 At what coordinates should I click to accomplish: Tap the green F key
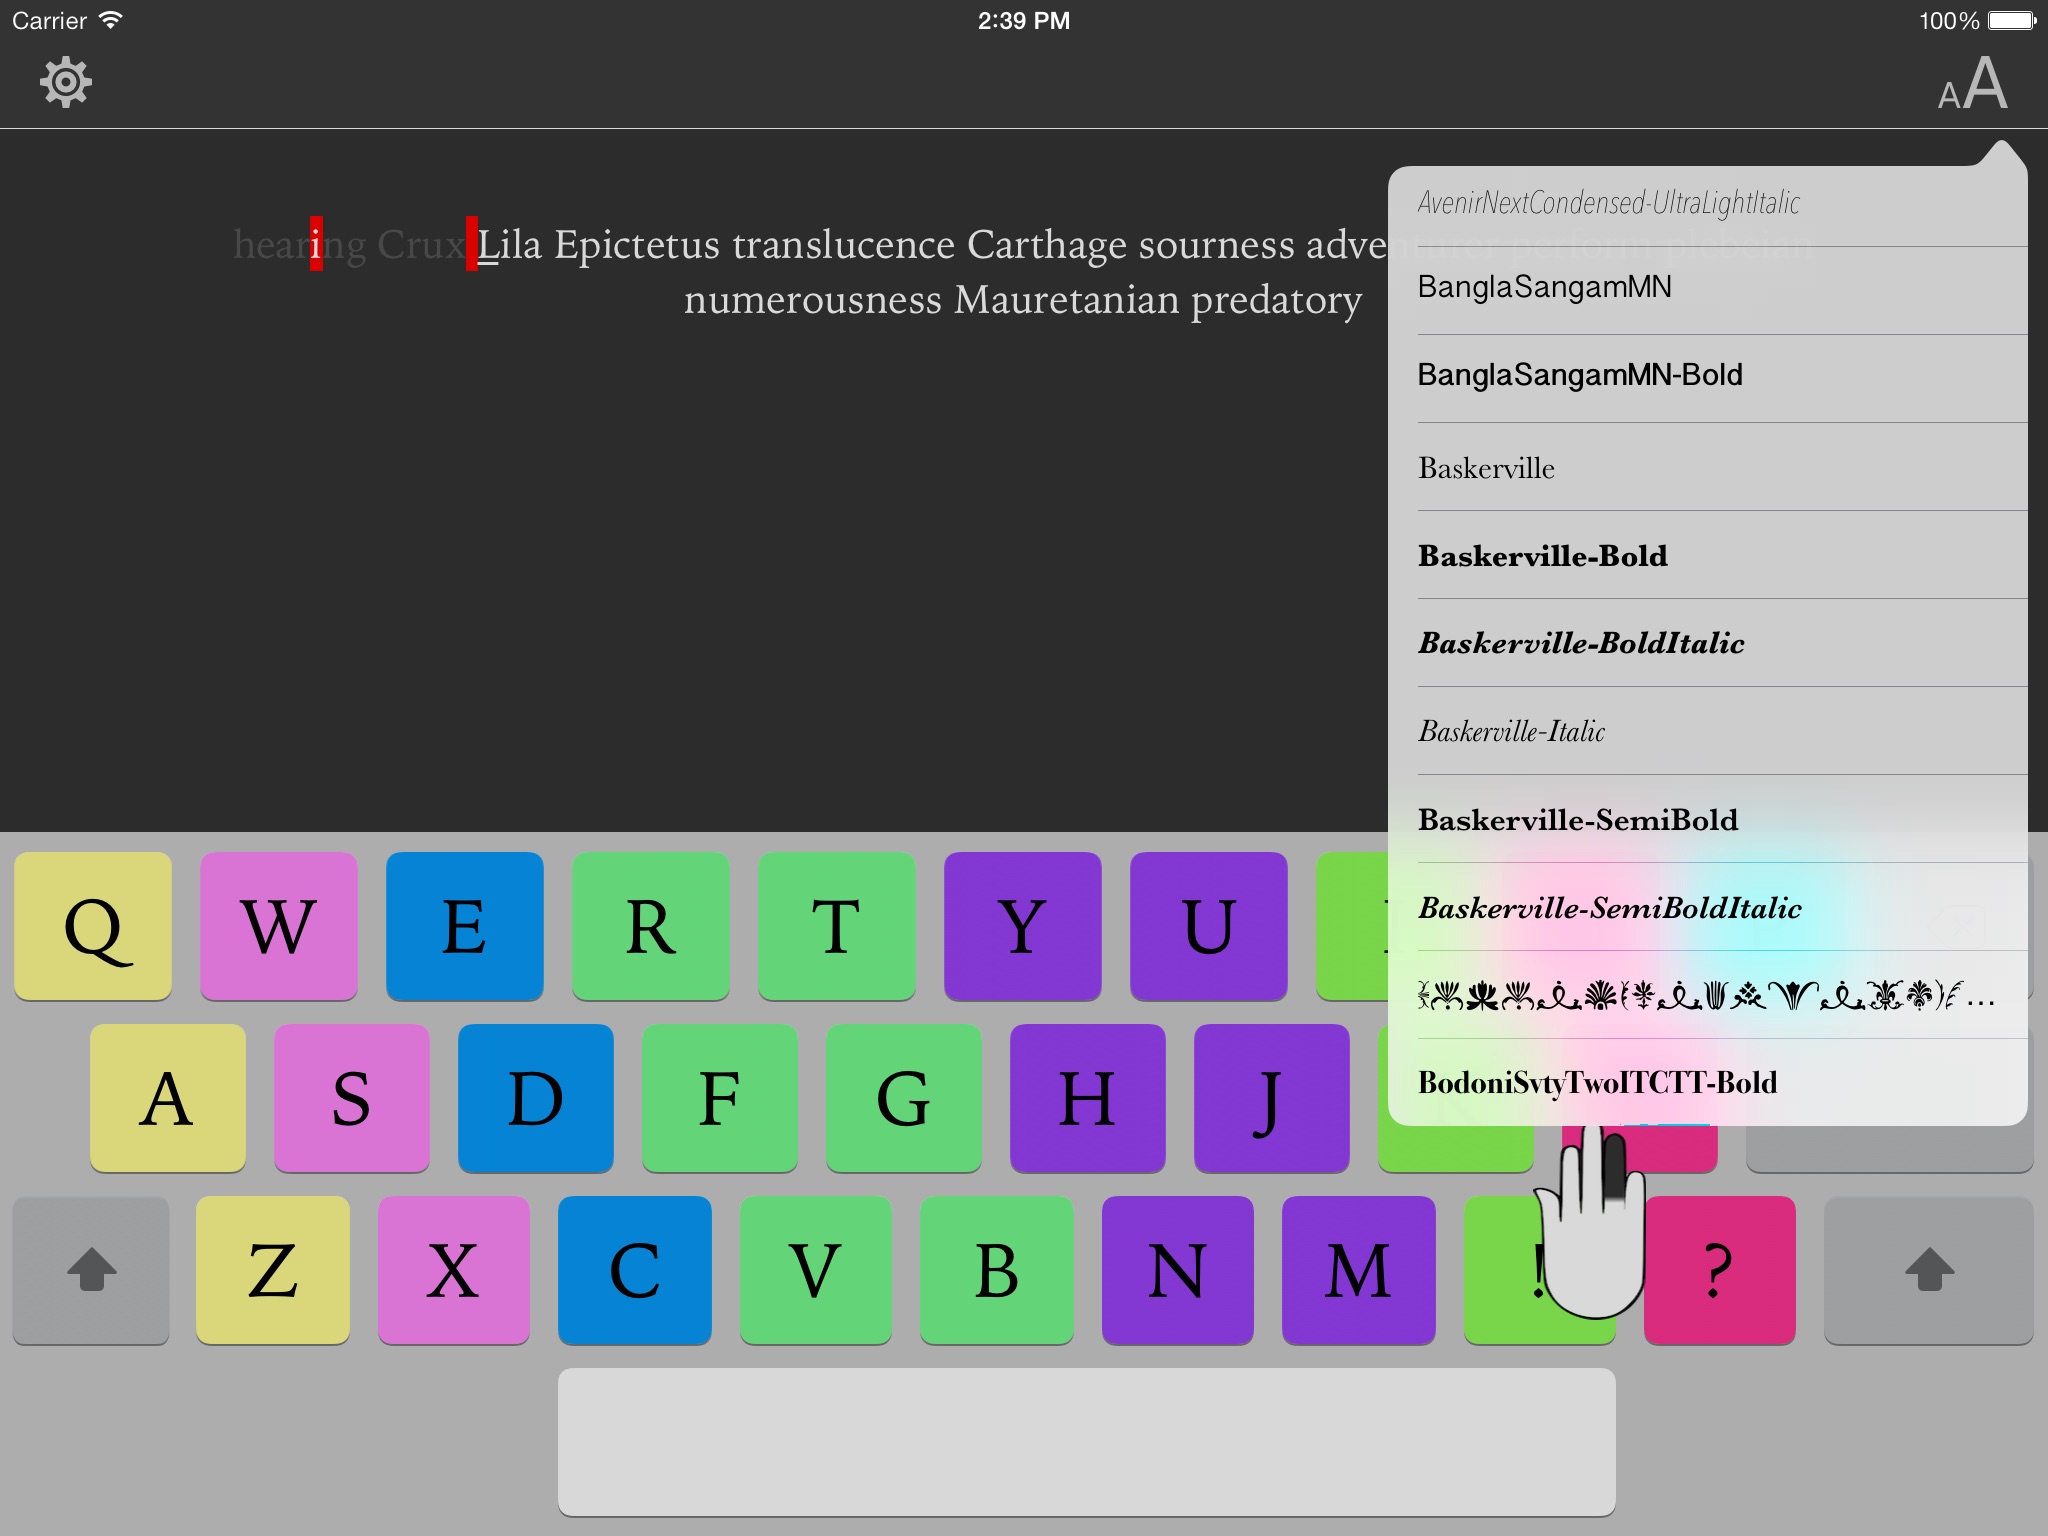(720, 1098)
